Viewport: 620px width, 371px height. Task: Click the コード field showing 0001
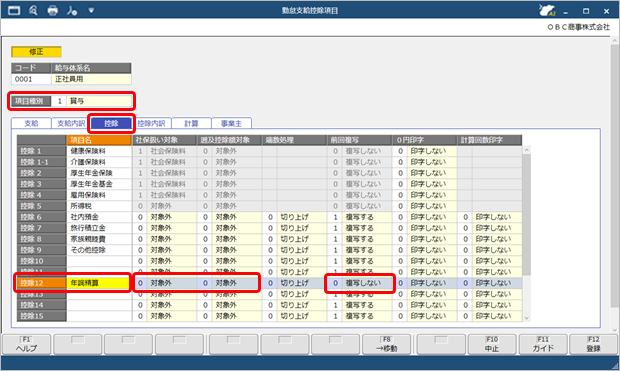tap(31, 79)
